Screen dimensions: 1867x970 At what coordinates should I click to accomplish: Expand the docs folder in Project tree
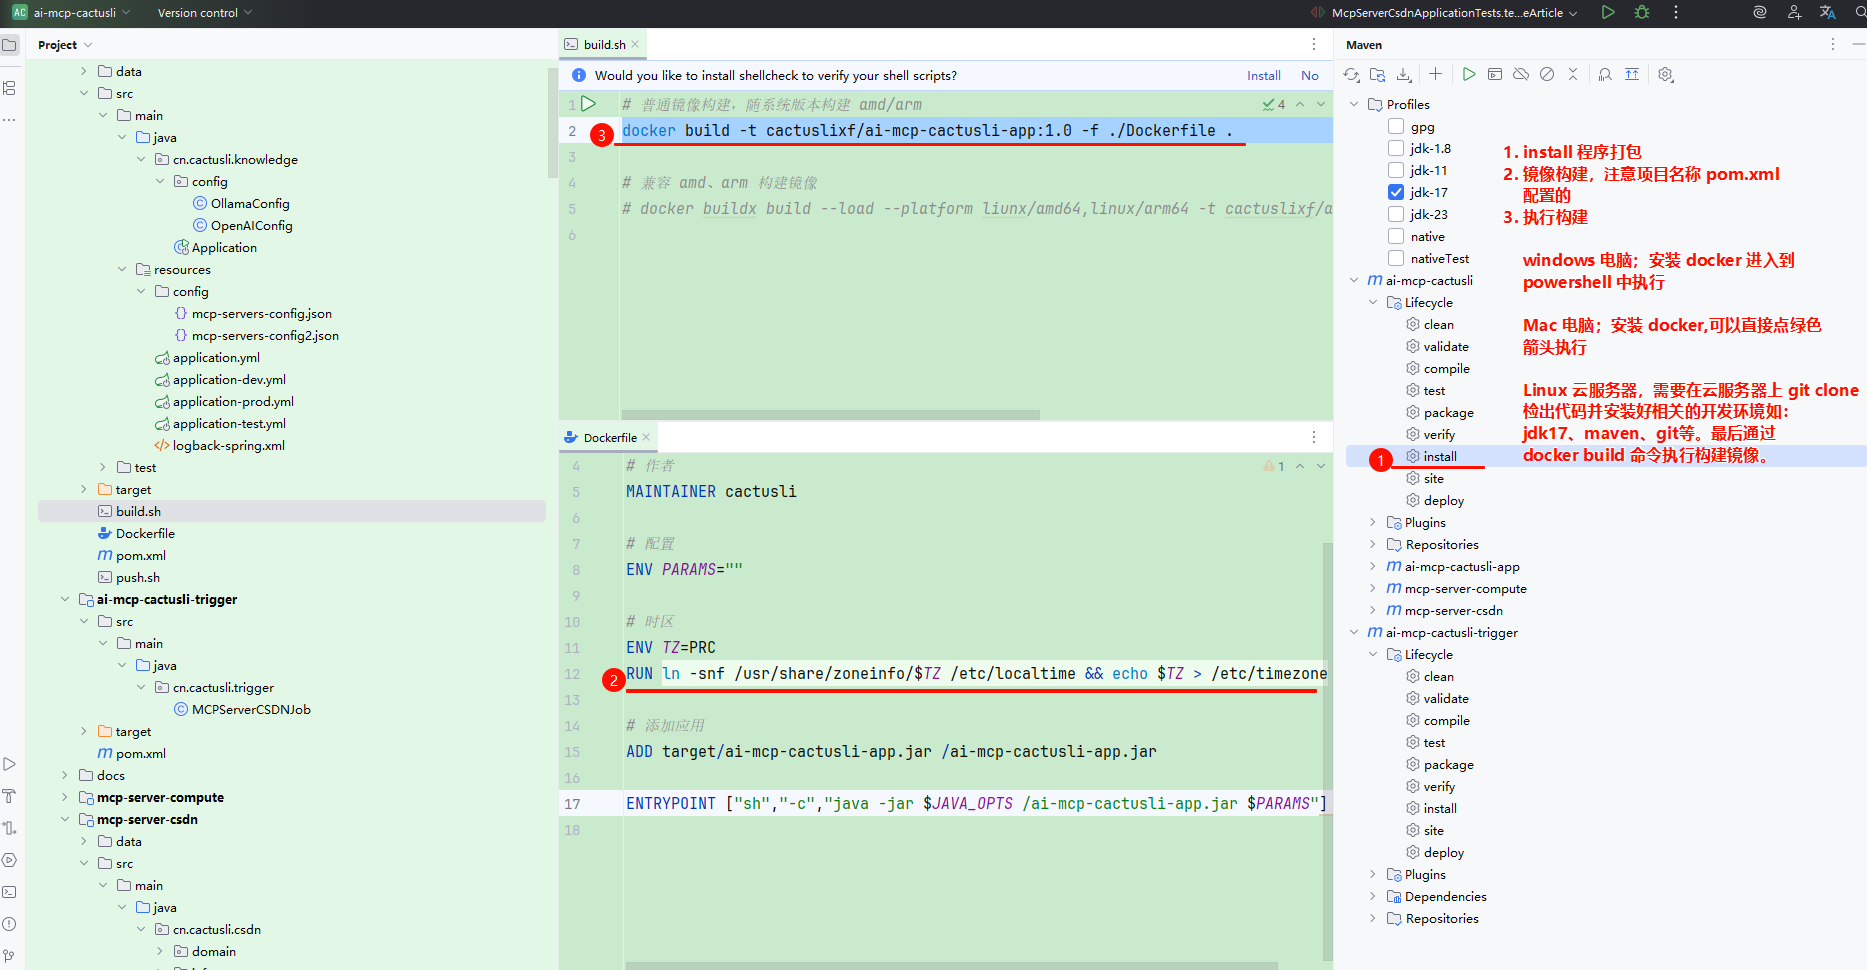[65, 775]
